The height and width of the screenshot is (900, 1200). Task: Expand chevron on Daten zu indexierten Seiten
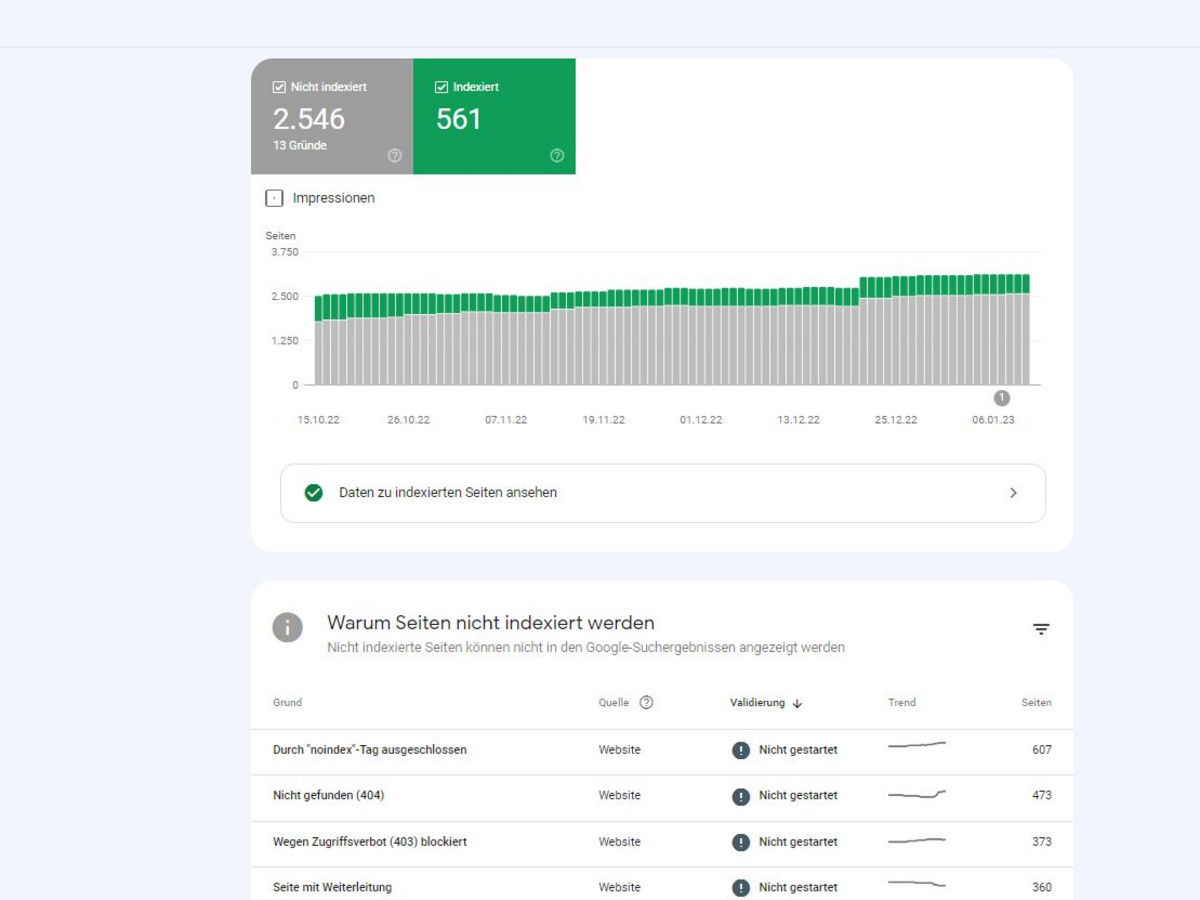coord(1013,492)
